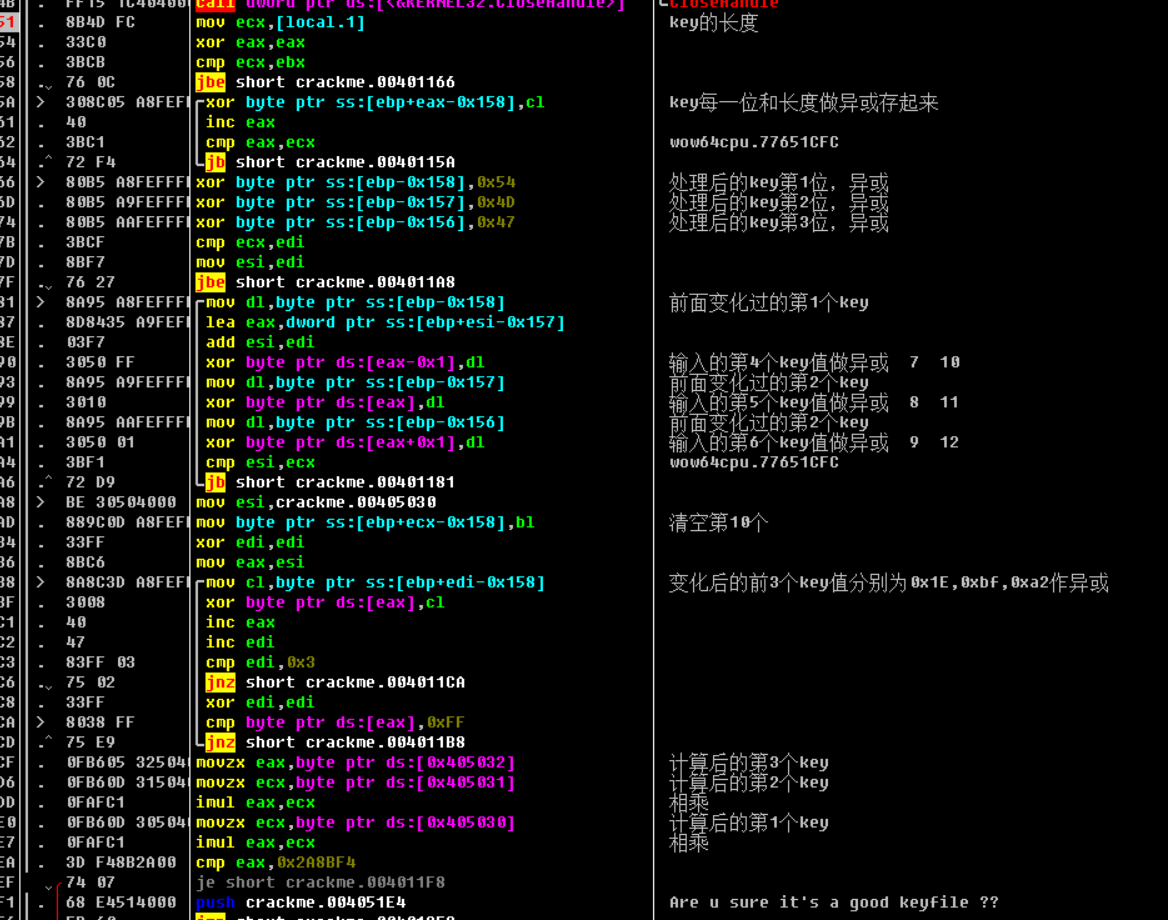1168x920 pixels.
Task: Click the 'cmp eax,ecx' instruction
Action: 260,142
